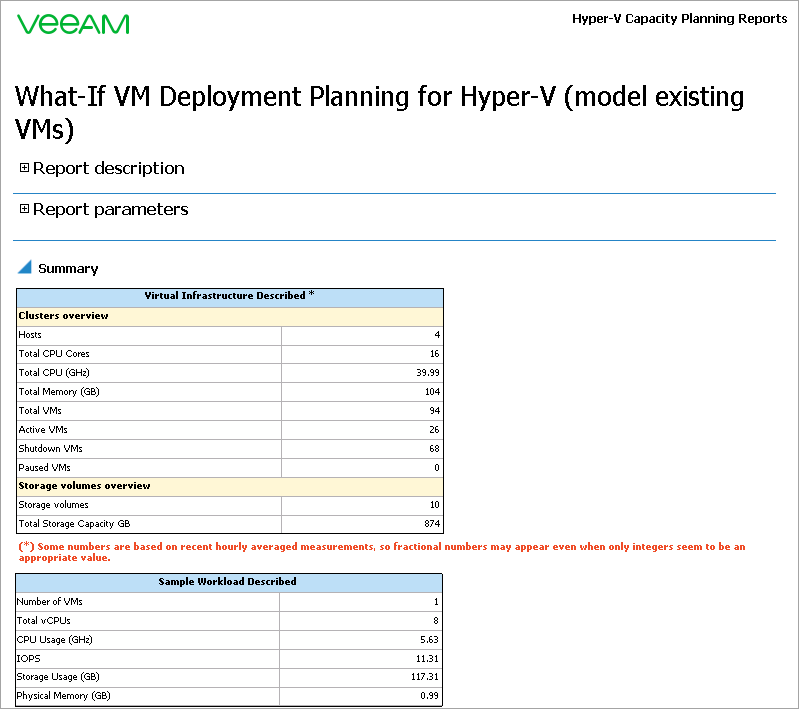Viewport: 799px width, 709px height.
Task: Expand the Report description section
Action: 24,168
